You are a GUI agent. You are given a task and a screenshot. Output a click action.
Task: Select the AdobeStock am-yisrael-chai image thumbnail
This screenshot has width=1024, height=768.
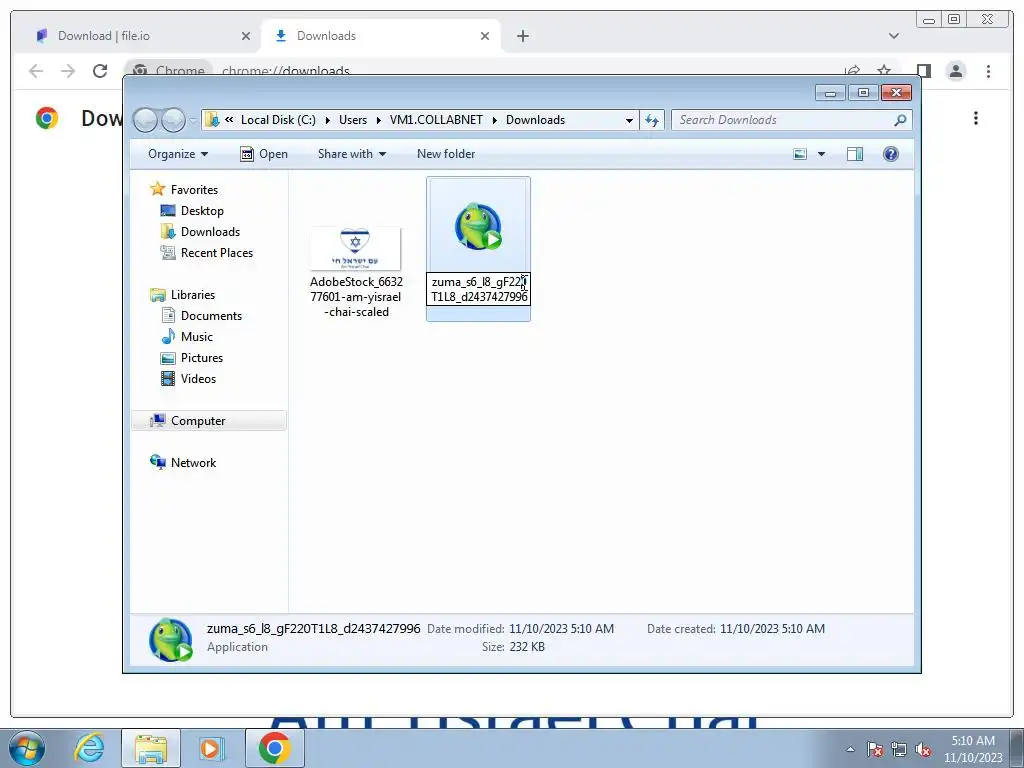[x=355, y=249]
